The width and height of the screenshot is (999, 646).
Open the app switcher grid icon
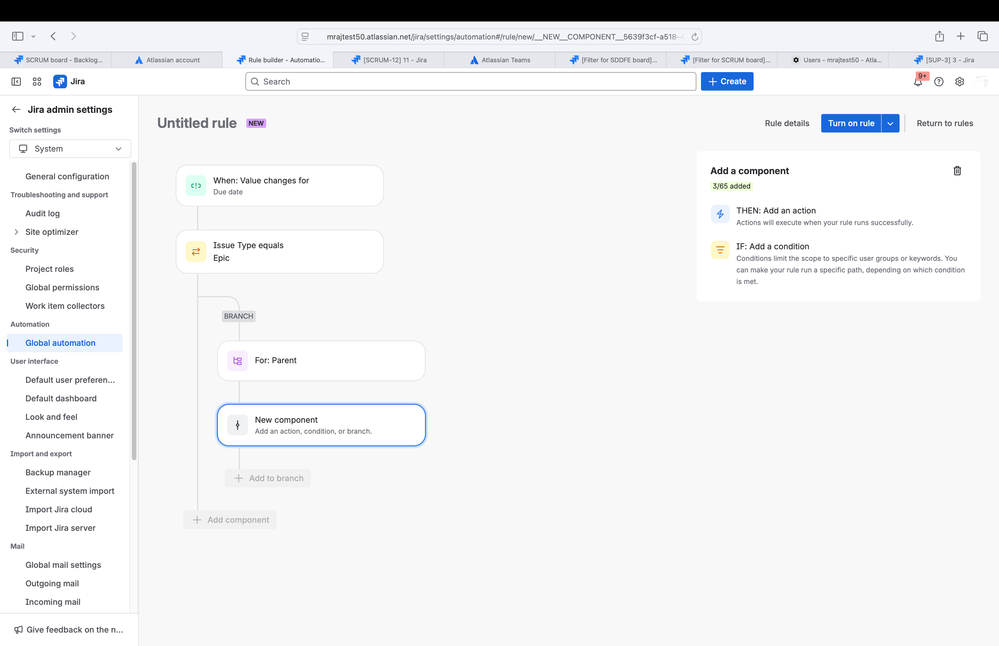point(37,82)
